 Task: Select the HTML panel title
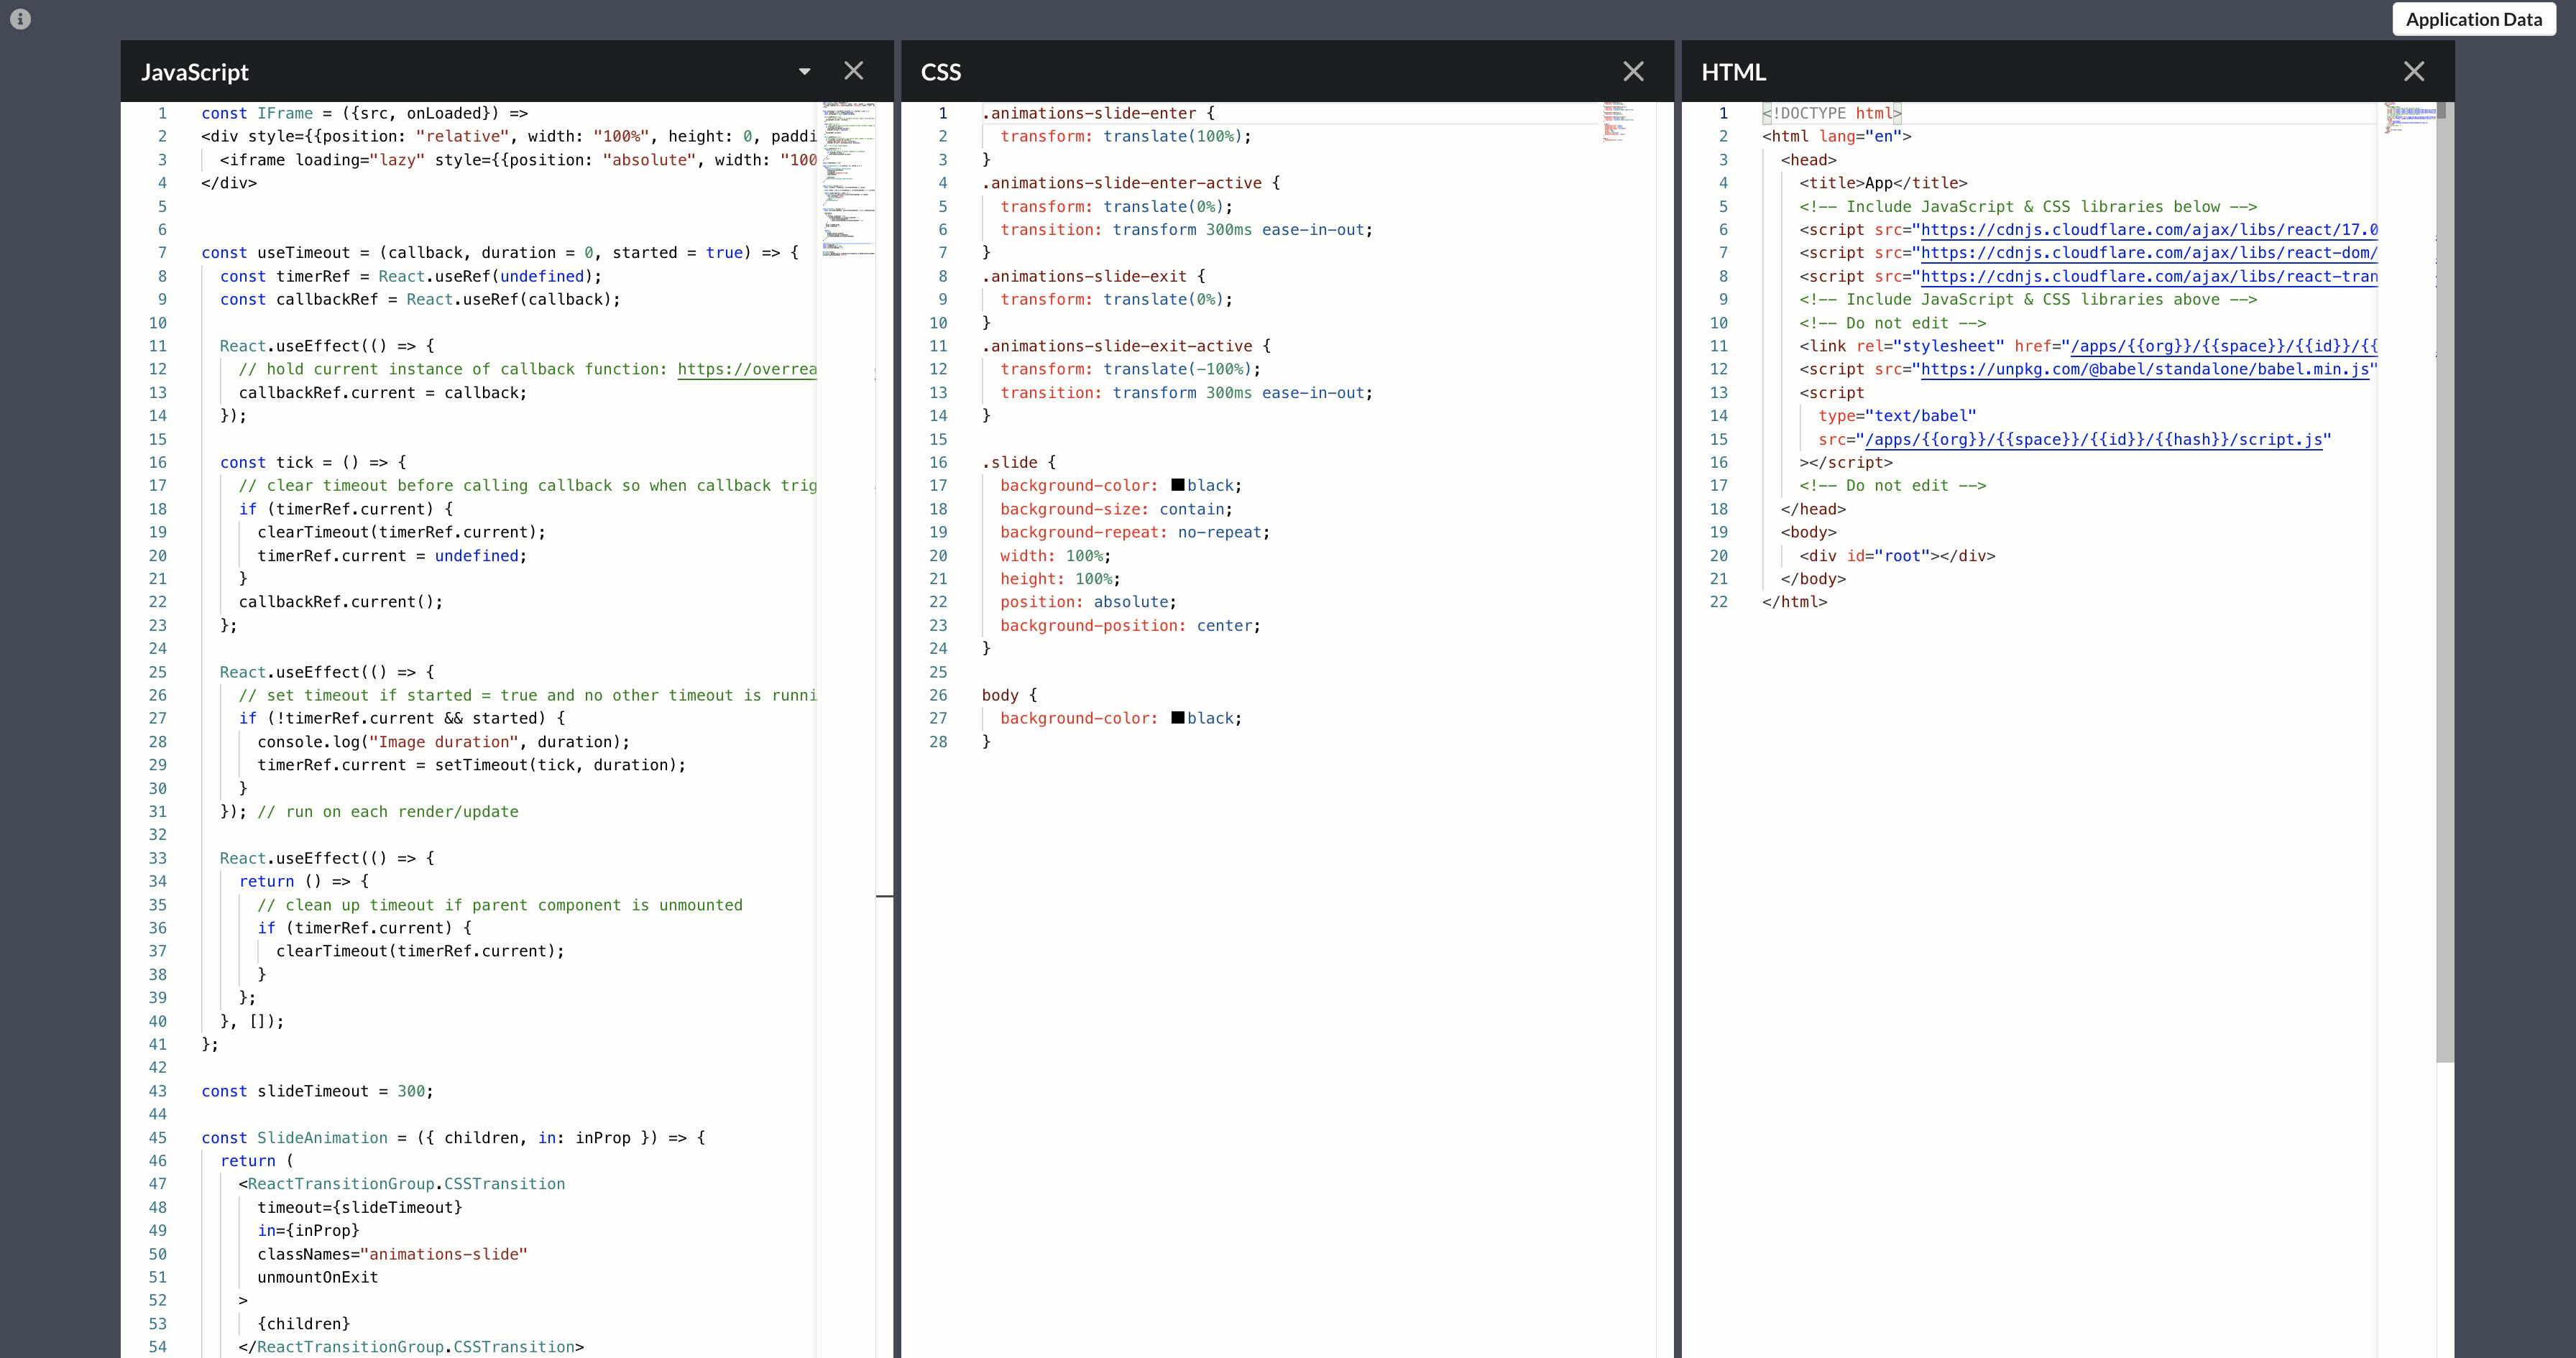tap(1734, 72)
